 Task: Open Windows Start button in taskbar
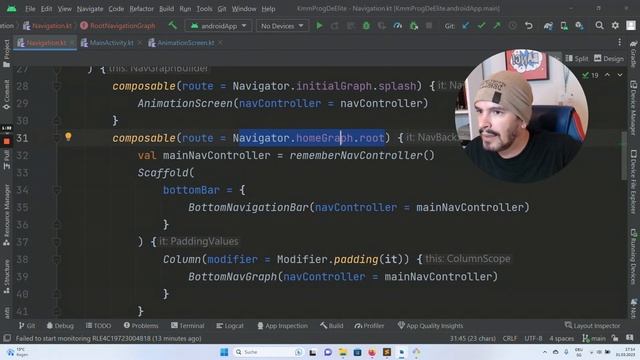(224, 352)
